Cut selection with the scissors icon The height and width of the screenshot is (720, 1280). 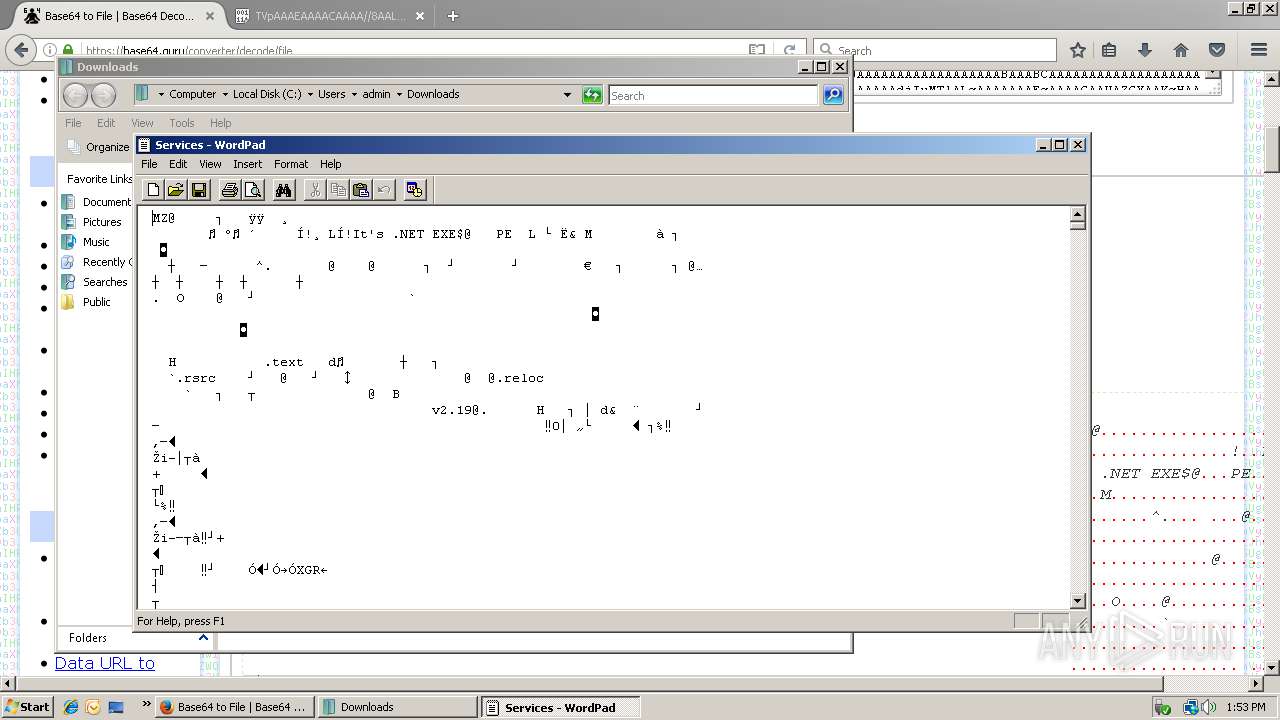click(x=315, y=189)
